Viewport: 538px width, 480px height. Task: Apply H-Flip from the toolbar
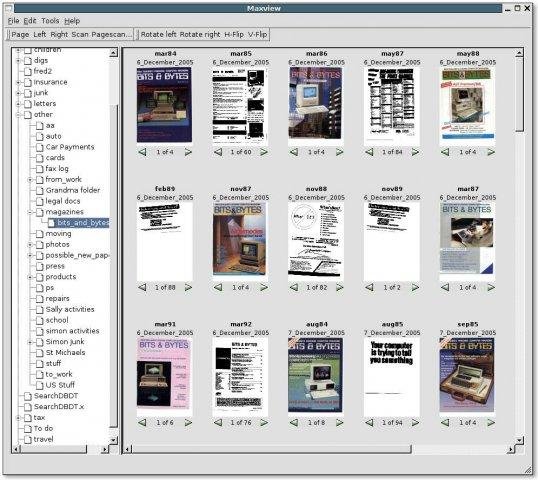[234, 34]
